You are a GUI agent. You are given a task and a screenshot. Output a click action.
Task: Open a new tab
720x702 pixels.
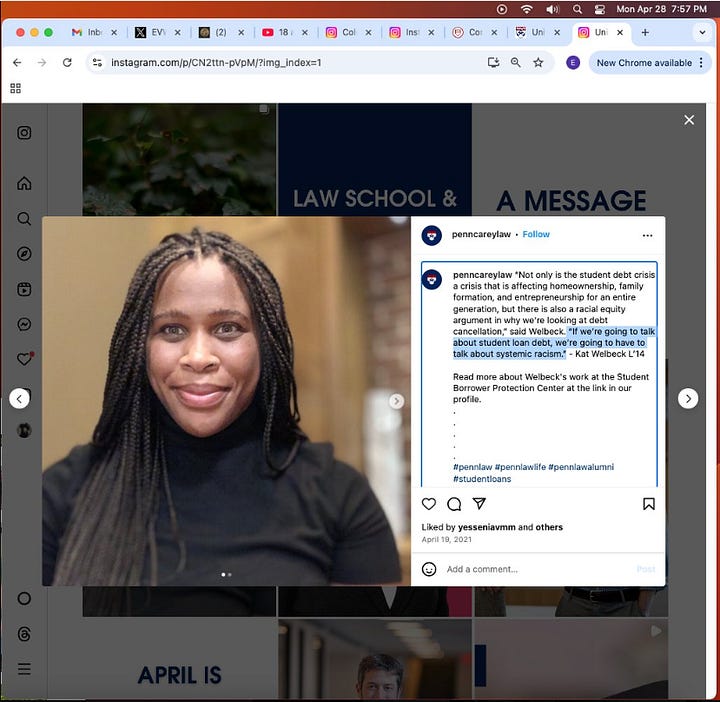pyautogui.click(x=645, y=33)
